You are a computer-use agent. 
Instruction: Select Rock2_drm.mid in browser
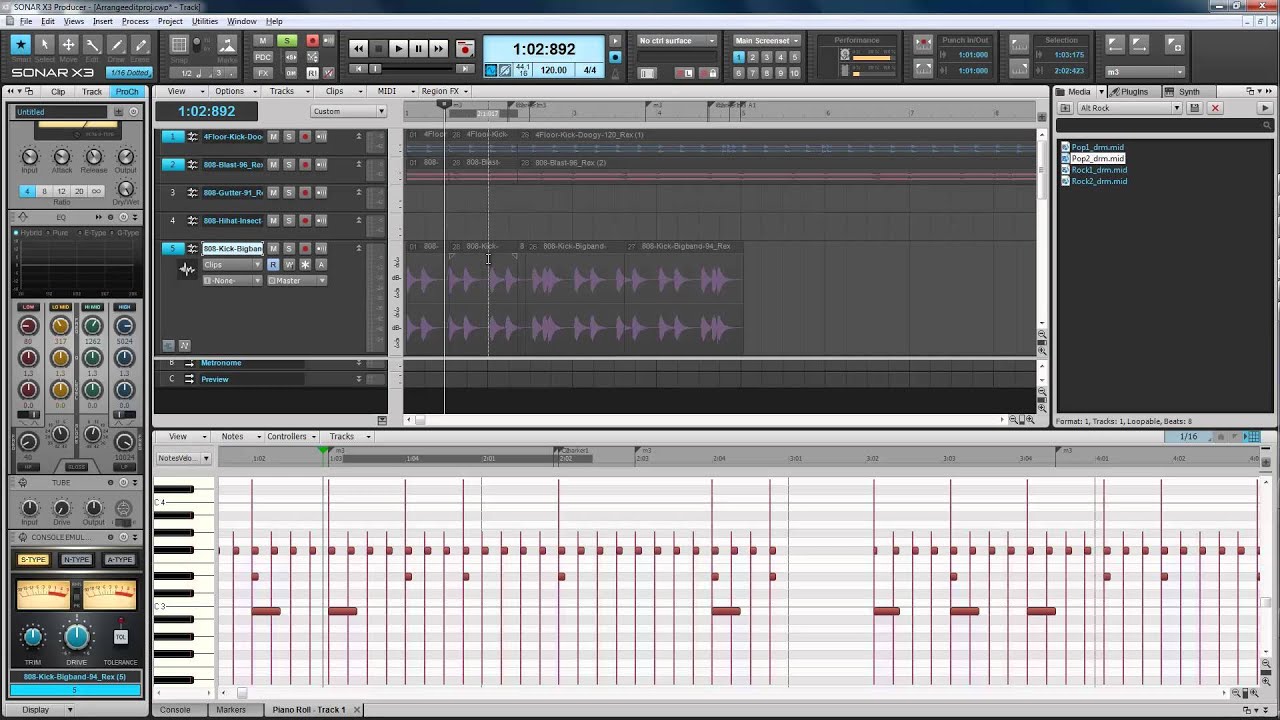point(1099,181)
